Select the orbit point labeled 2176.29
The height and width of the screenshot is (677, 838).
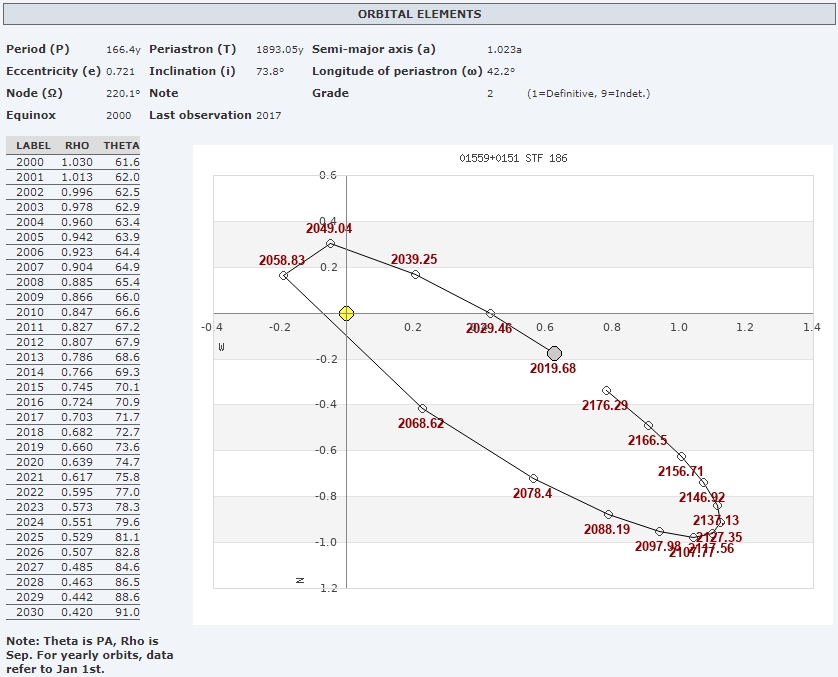[x=606, y=390]
